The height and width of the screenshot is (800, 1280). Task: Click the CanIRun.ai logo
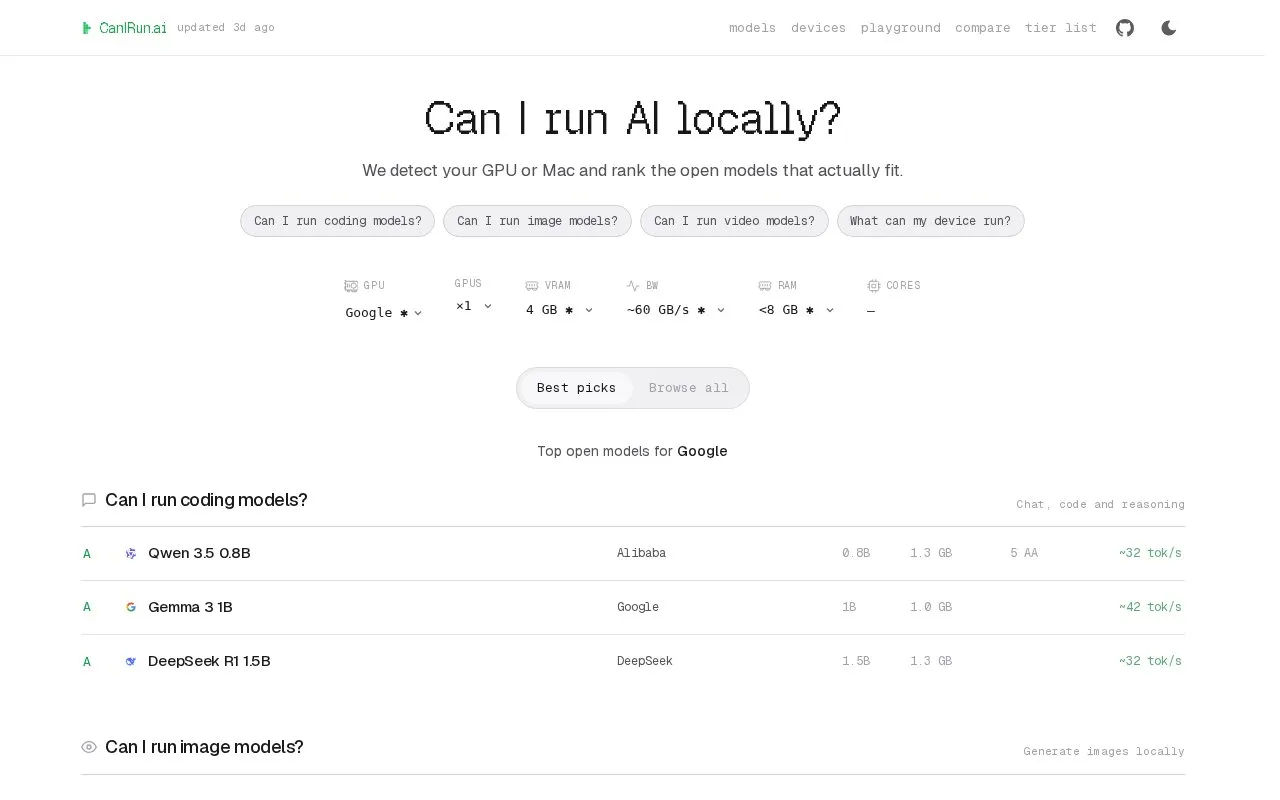124,28
